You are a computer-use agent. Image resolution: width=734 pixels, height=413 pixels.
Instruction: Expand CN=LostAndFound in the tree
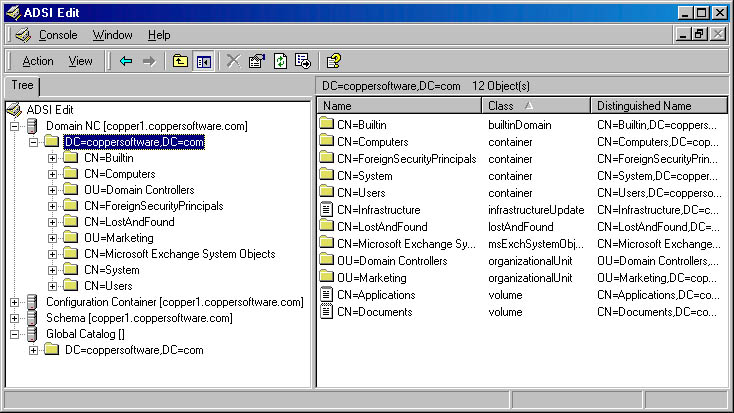[52, 222]
